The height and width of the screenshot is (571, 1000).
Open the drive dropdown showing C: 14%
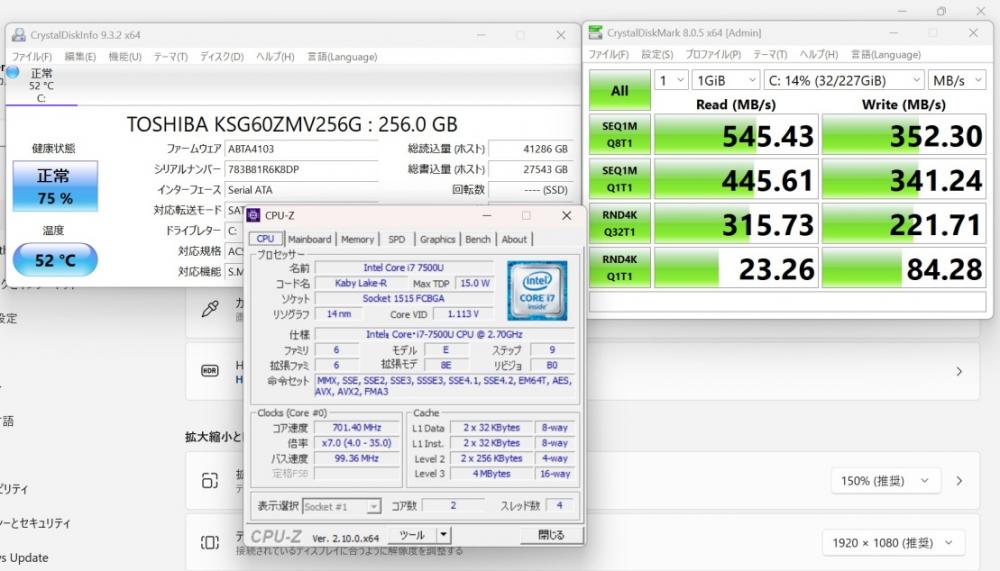[x=844, y=80]
